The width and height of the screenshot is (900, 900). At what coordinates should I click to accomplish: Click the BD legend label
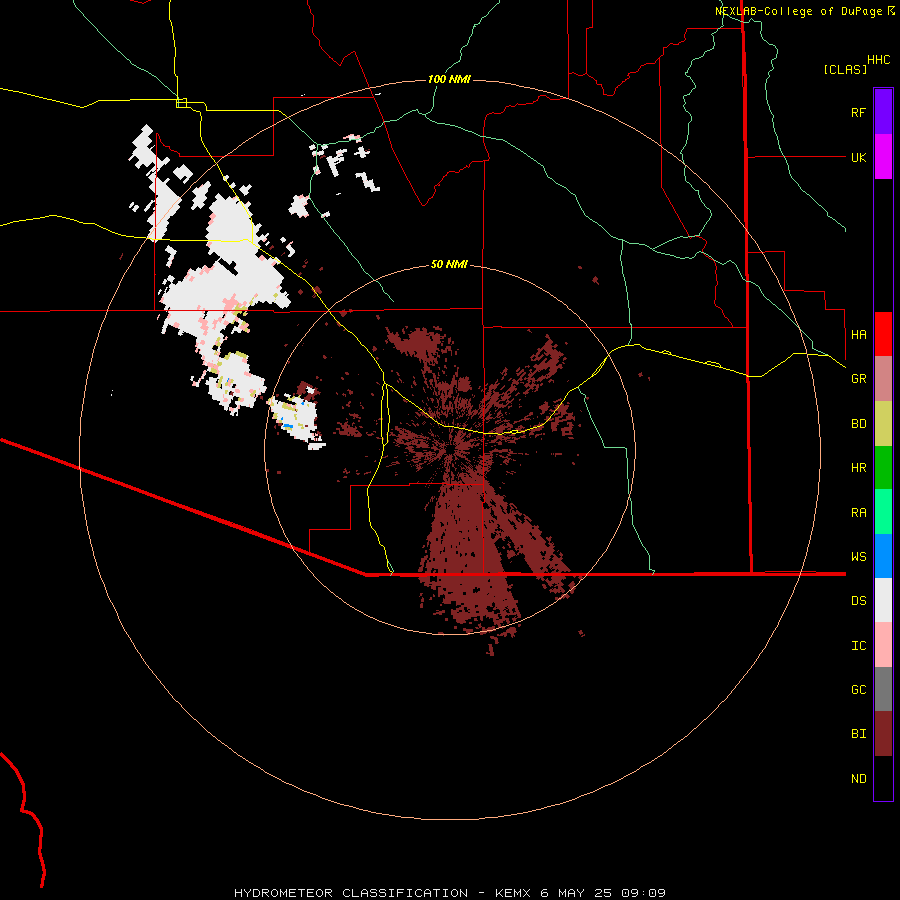(x=858, y=424)
